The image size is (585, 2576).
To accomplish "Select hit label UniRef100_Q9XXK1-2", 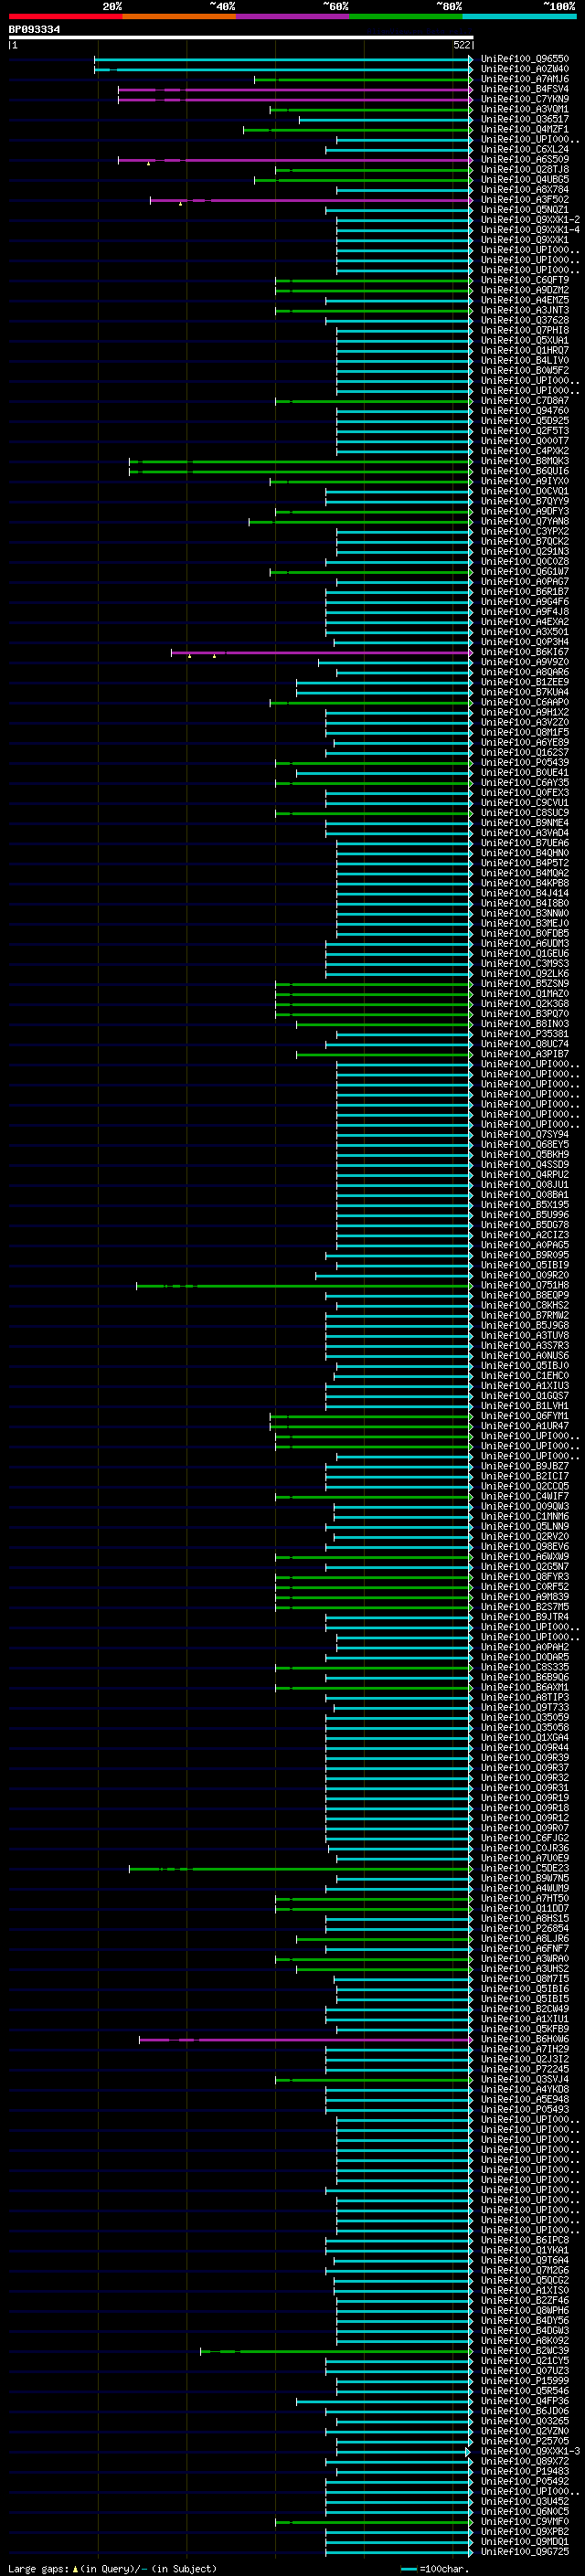I will pyautogui.click(x=530, y=219).
